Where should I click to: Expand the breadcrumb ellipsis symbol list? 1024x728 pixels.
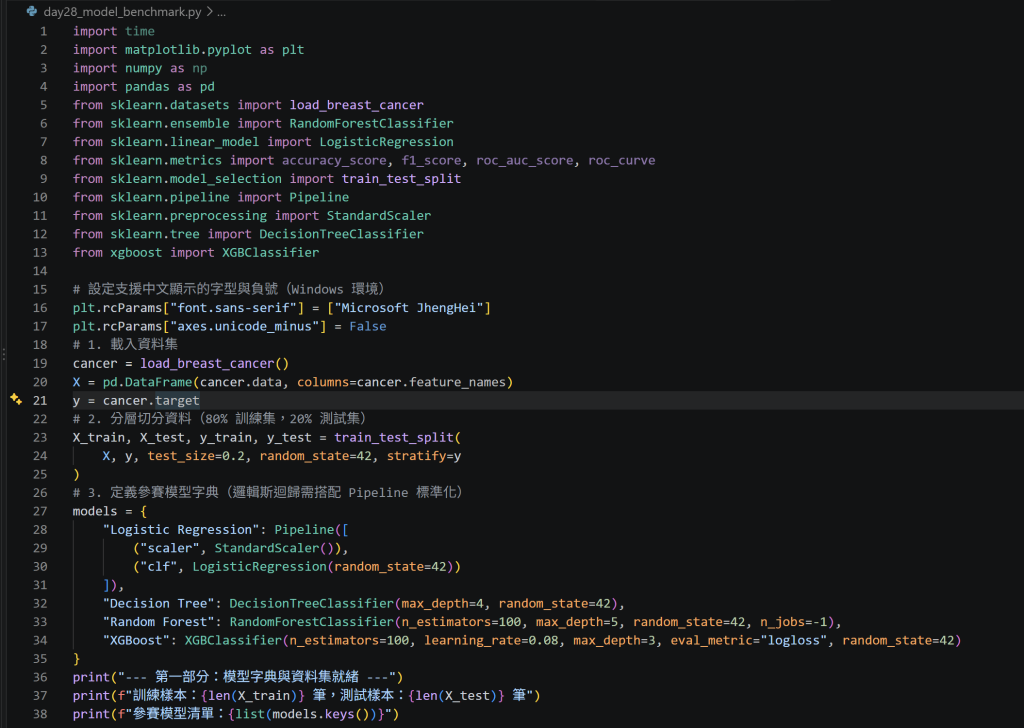(221, 12)
